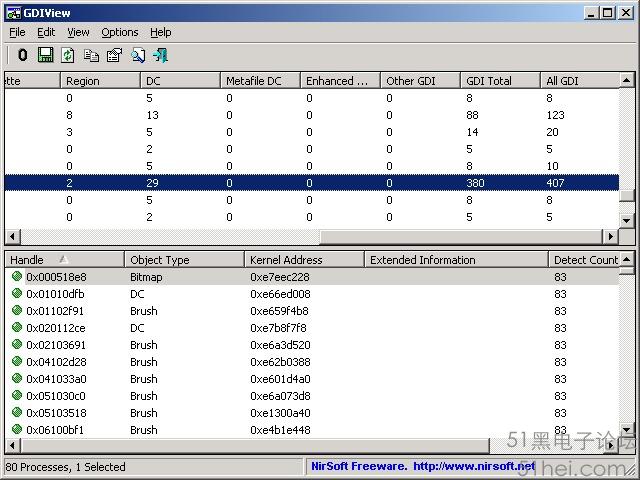Screen dimensions: 640x480
Task: Sort by the Object Type column header
Action: click(x=184, y=260)
